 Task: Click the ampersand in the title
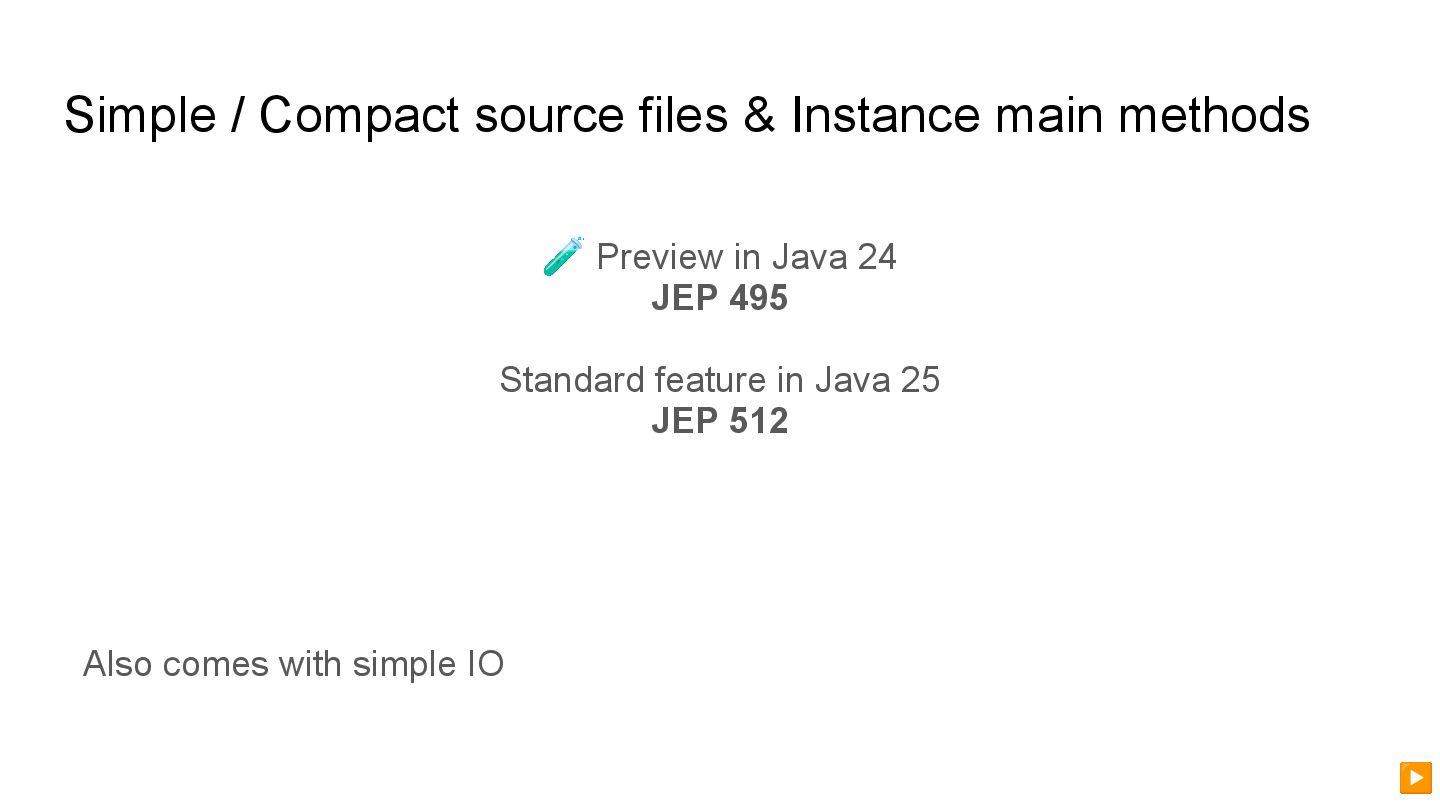click(759, 115)
